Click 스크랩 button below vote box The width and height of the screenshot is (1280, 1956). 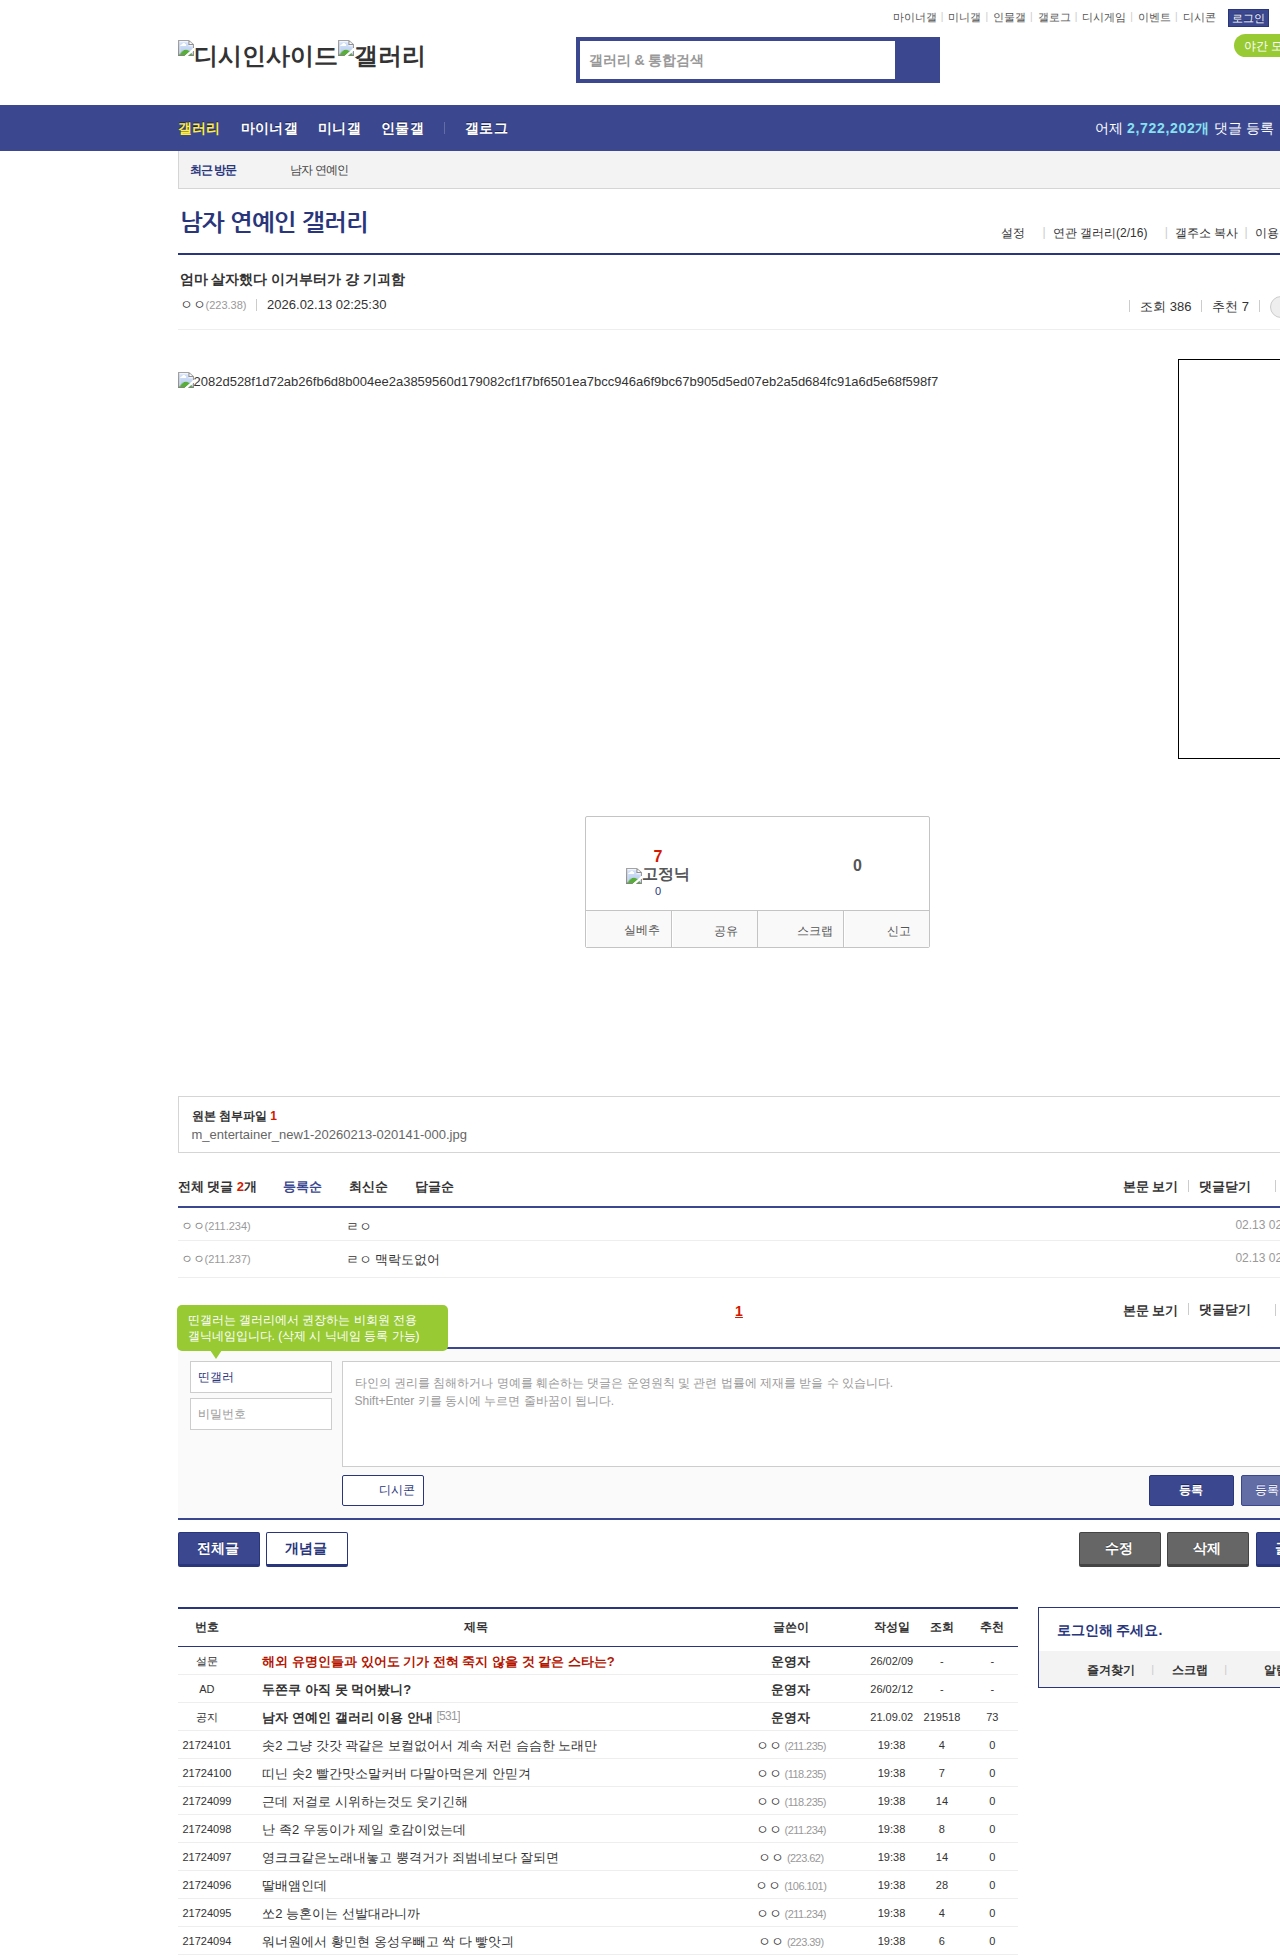pyautogui.click(x=801, y=929)
